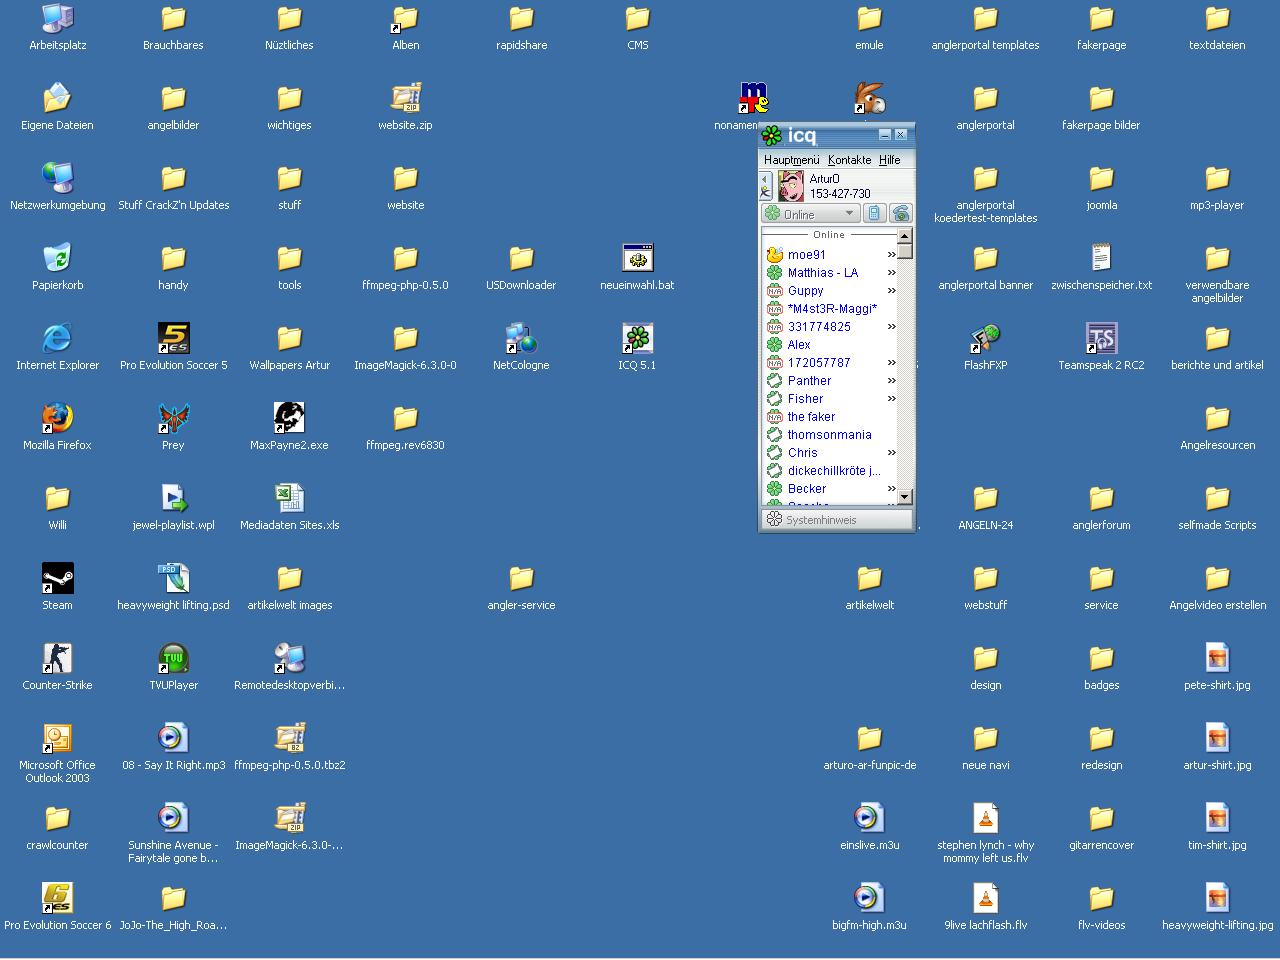This screenshot has height=960, width=1280.
Task: Select contact dickechillkröte in ICQ list
Action: 833,471
